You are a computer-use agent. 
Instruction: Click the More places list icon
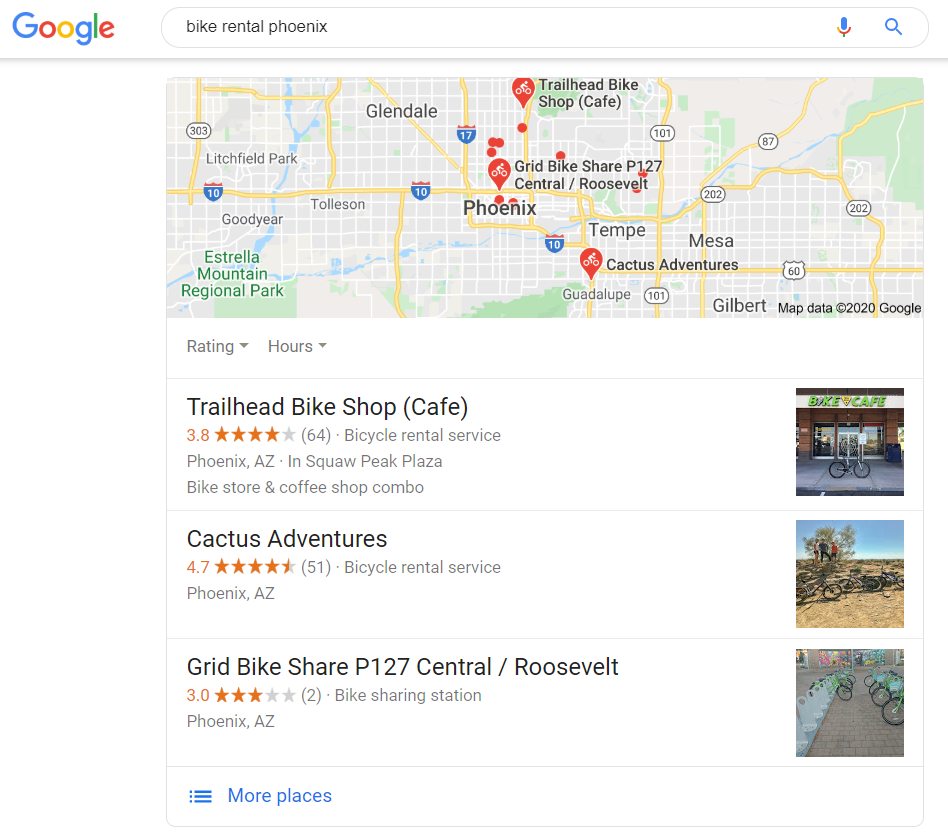click(x=200, y=796)
